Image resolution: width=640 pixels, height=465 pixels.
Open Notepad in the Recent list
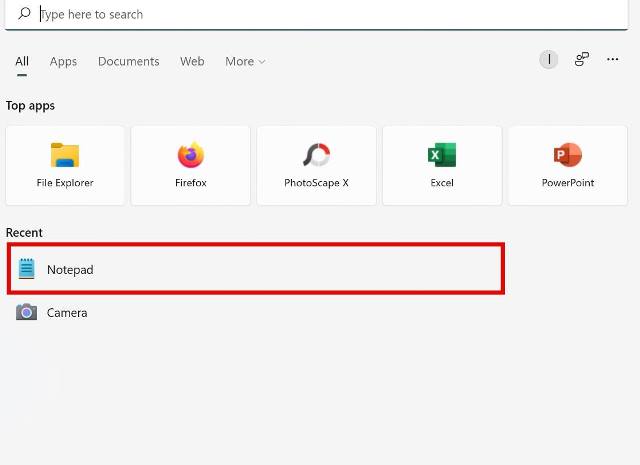pos(256,269)
